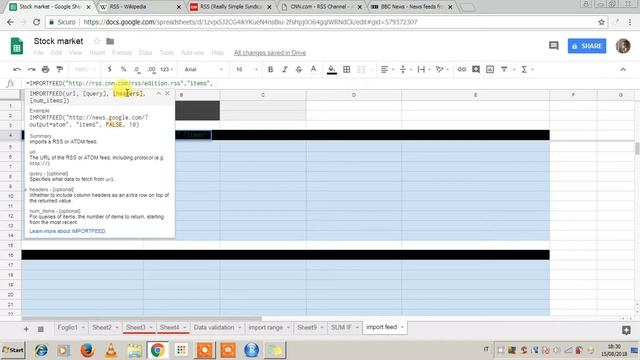Viewport: 640px width, 360px height.
Task: Click the Insert link icon
Action: 462,69
